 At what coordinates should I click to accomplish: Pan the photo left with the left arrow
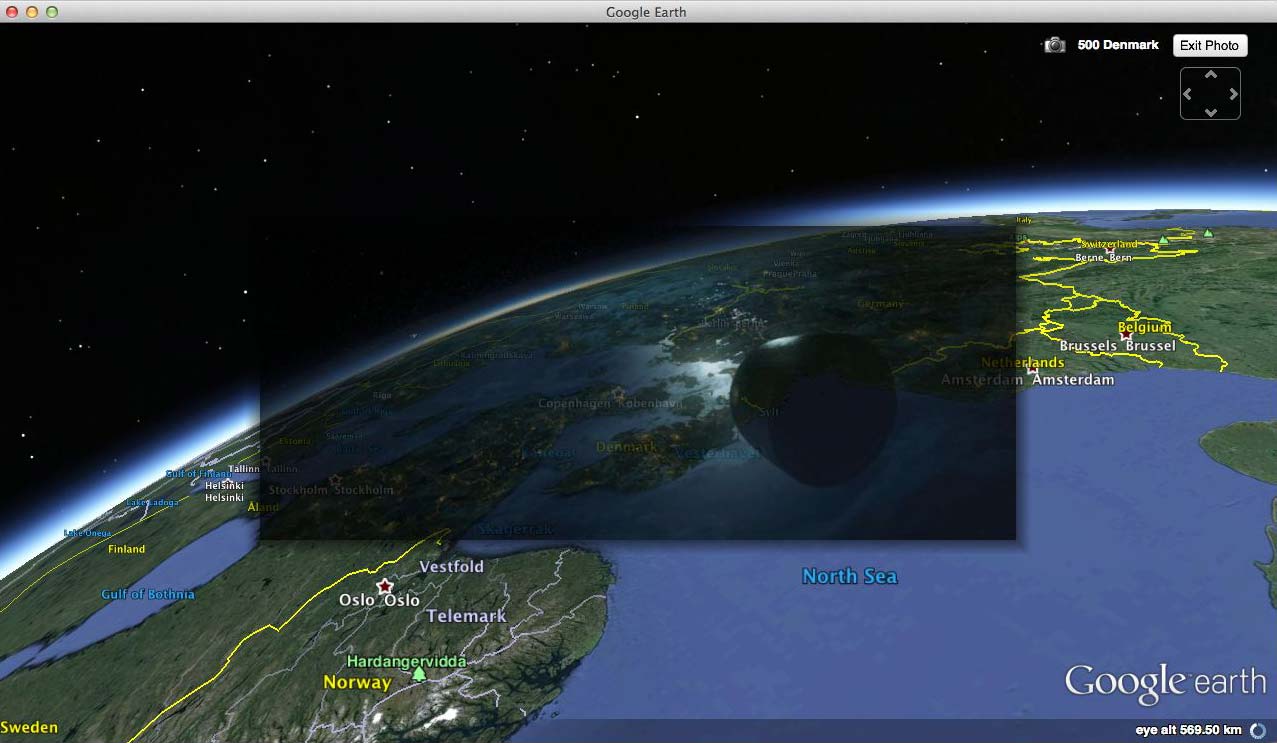pos(1188,94)
